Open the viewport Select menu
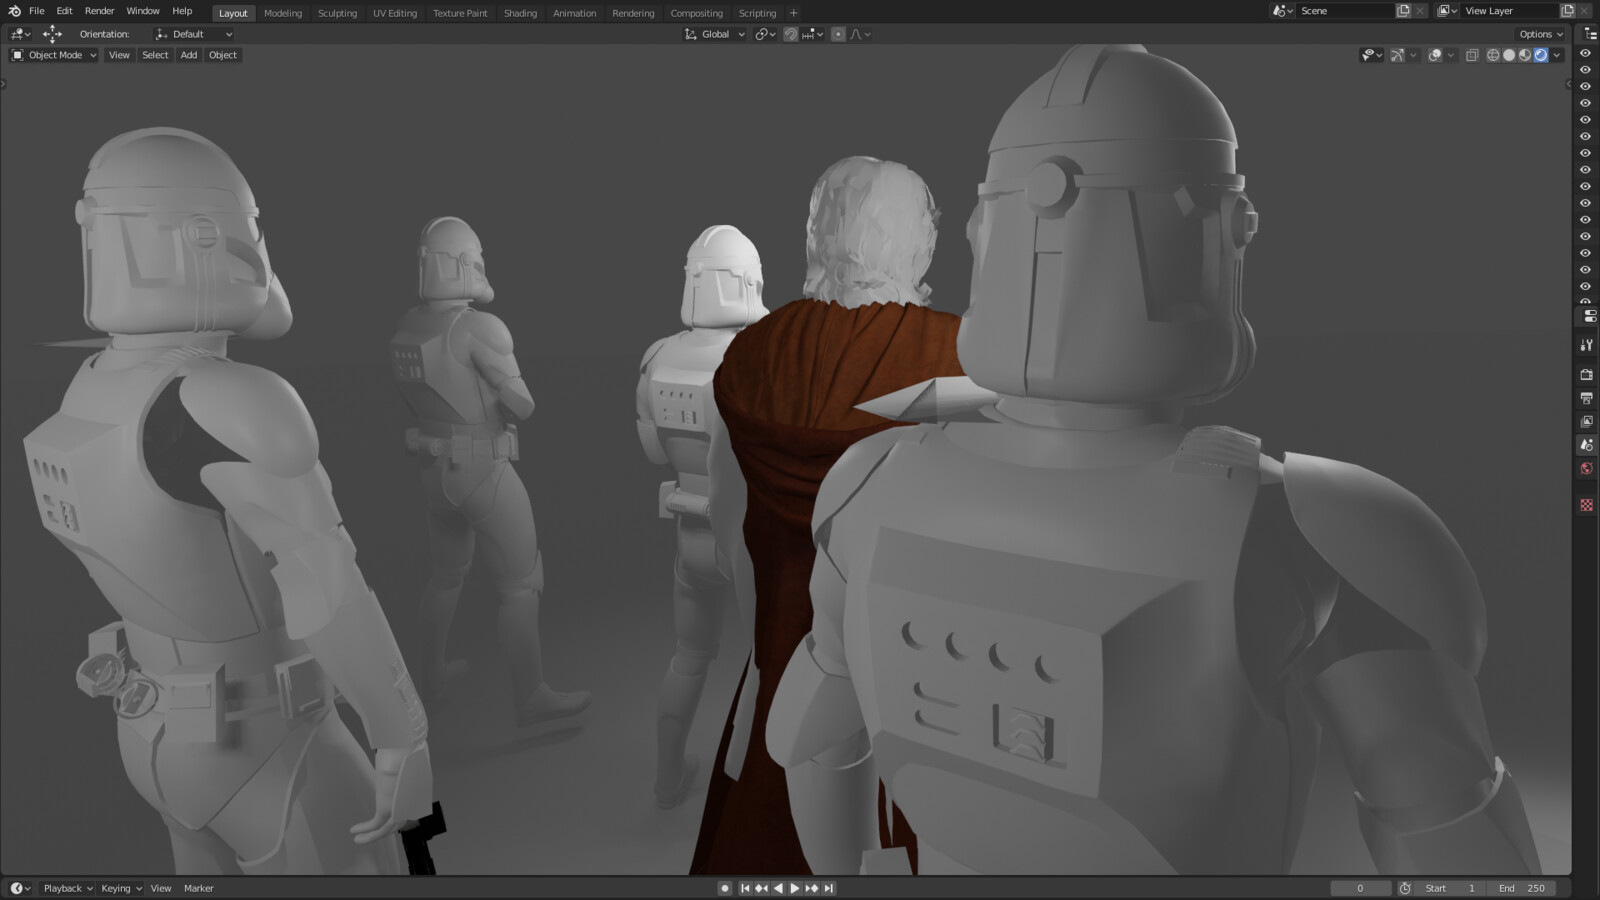The width and height of the screenshot is (1600, 900). point(155,55)
